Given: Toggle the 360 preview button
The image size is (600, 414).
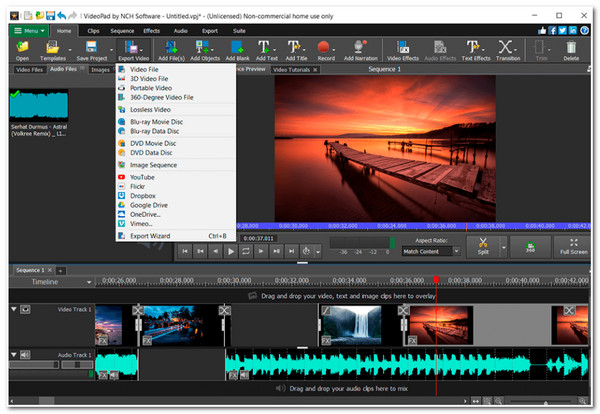Looking at the screenshot, I should (x=530, y=247).
